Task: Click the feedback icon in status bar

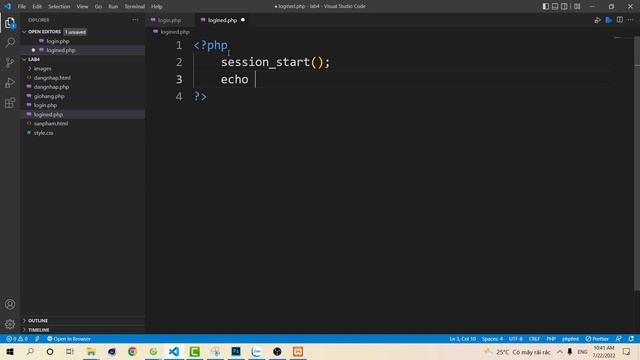Action: point(619,339)
